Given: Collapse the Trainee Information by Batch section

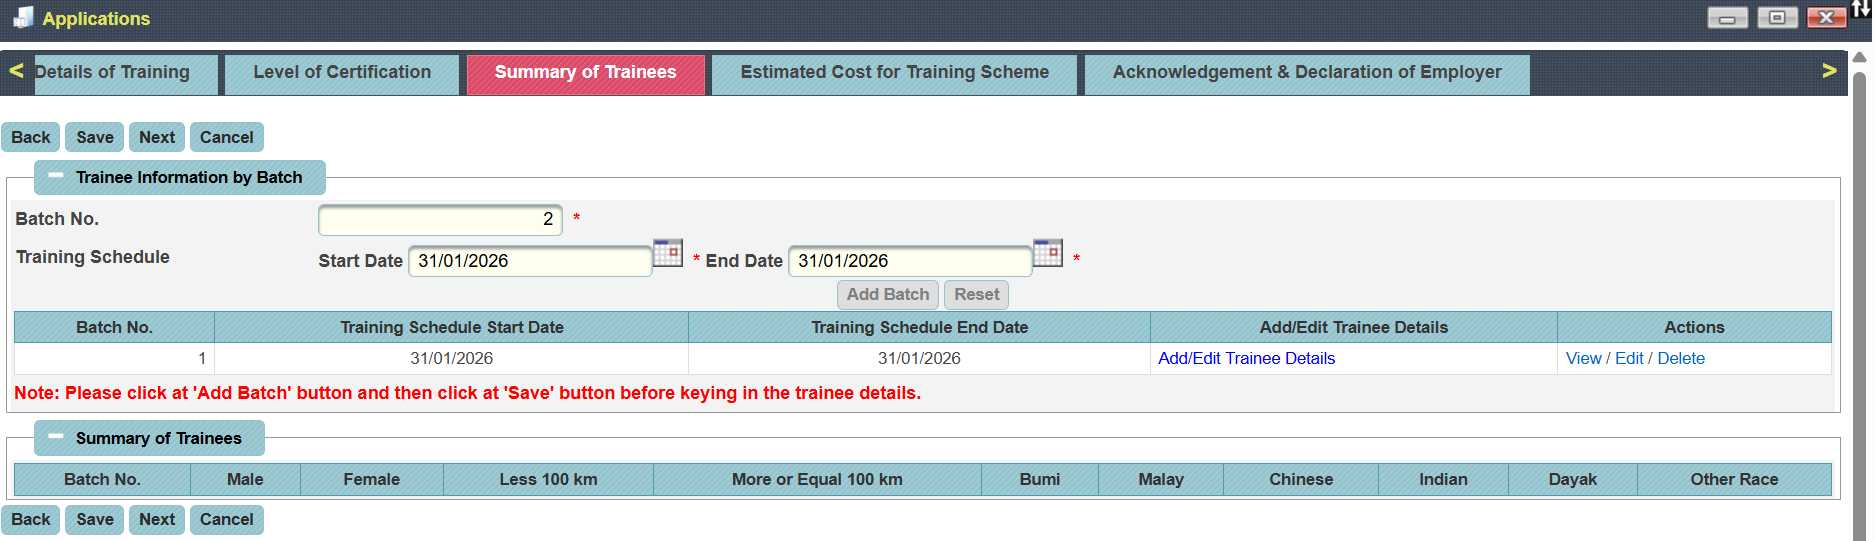Looking at the screenshot, I should tap(56, 176).
